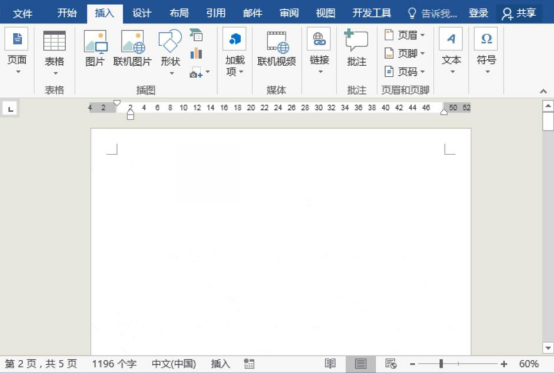Insert 联机视频 online video

[276, 48]
